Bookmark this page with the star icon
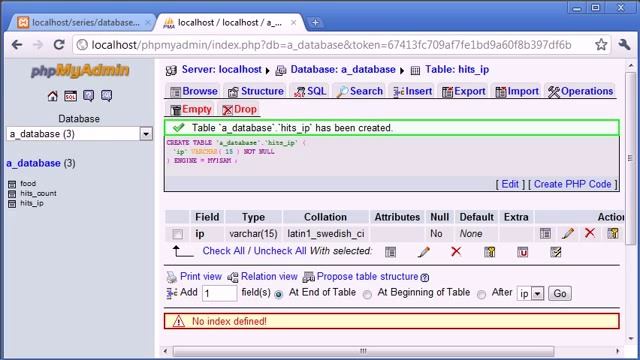Image resolution: width=640 pixels, height=360 pixels. click(x=601, y=44)
